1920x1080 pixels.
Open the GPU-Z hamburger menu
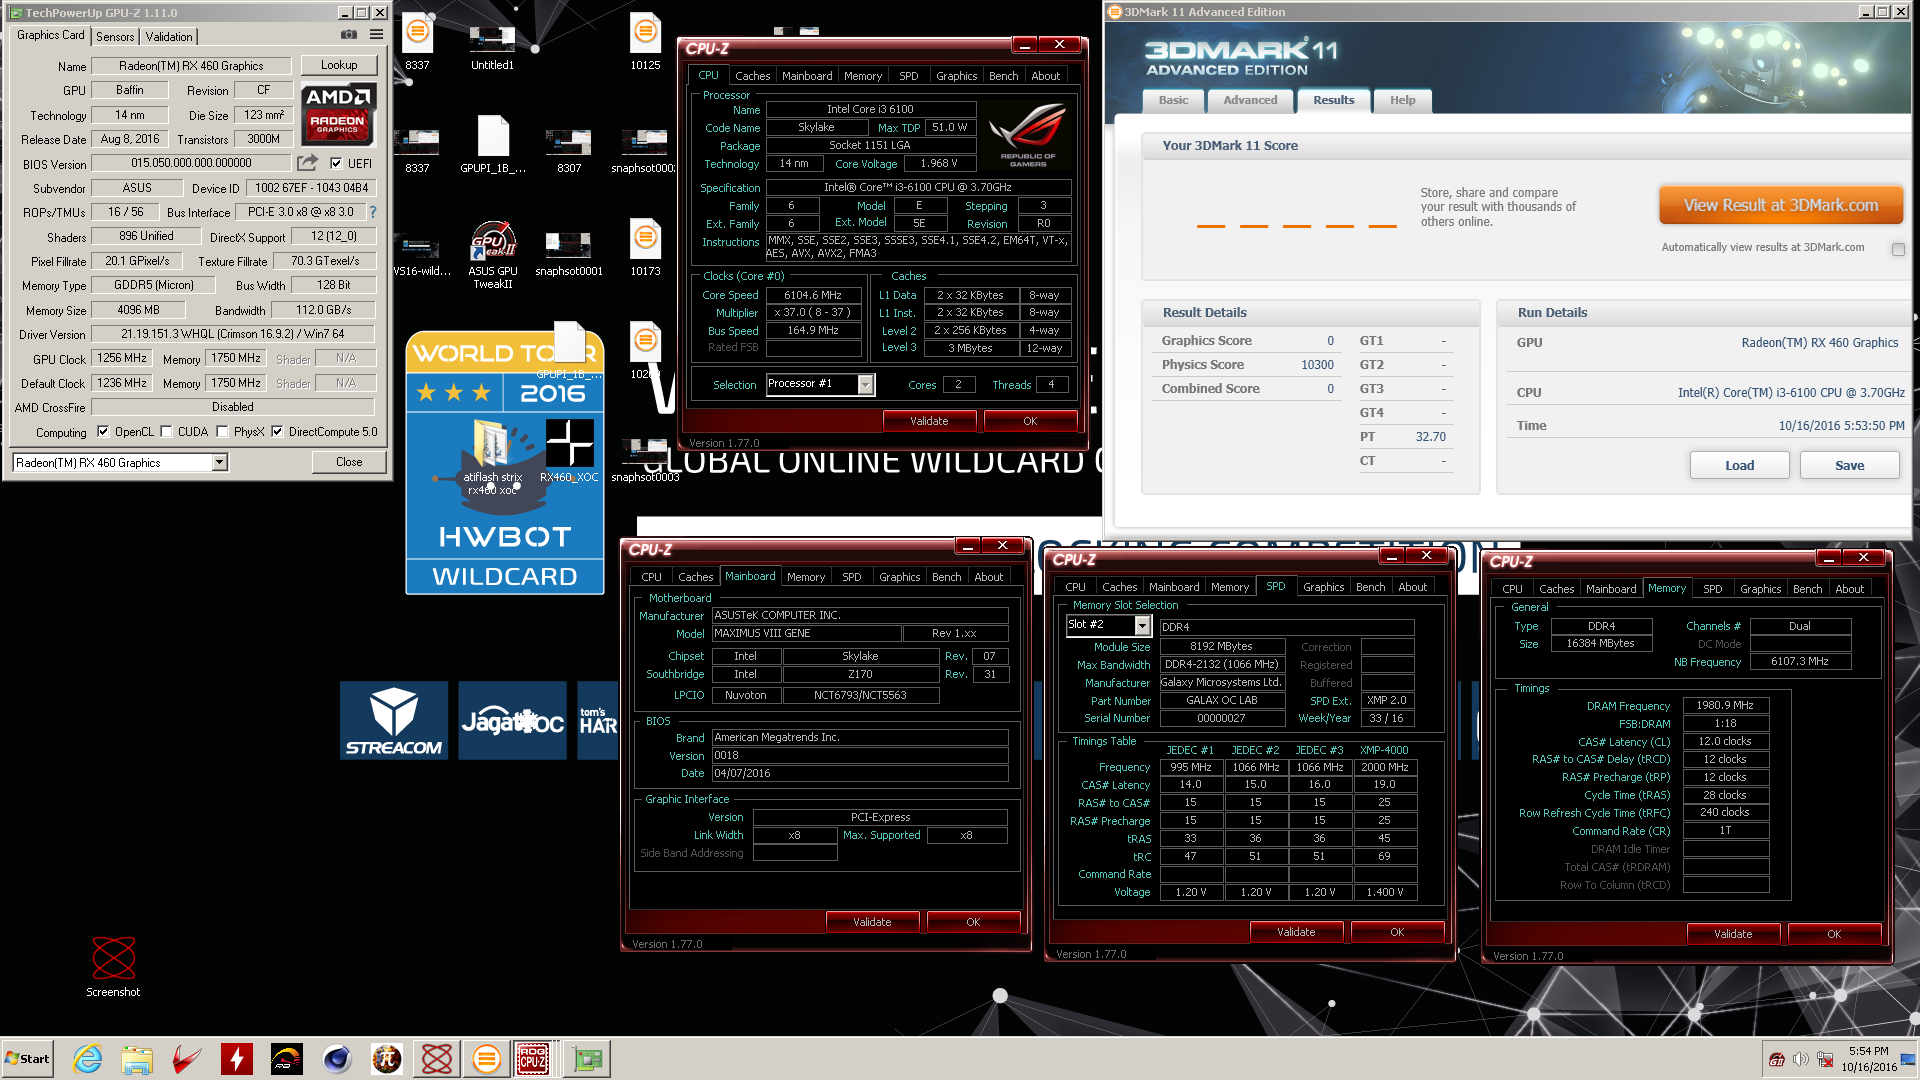(376, 35)
